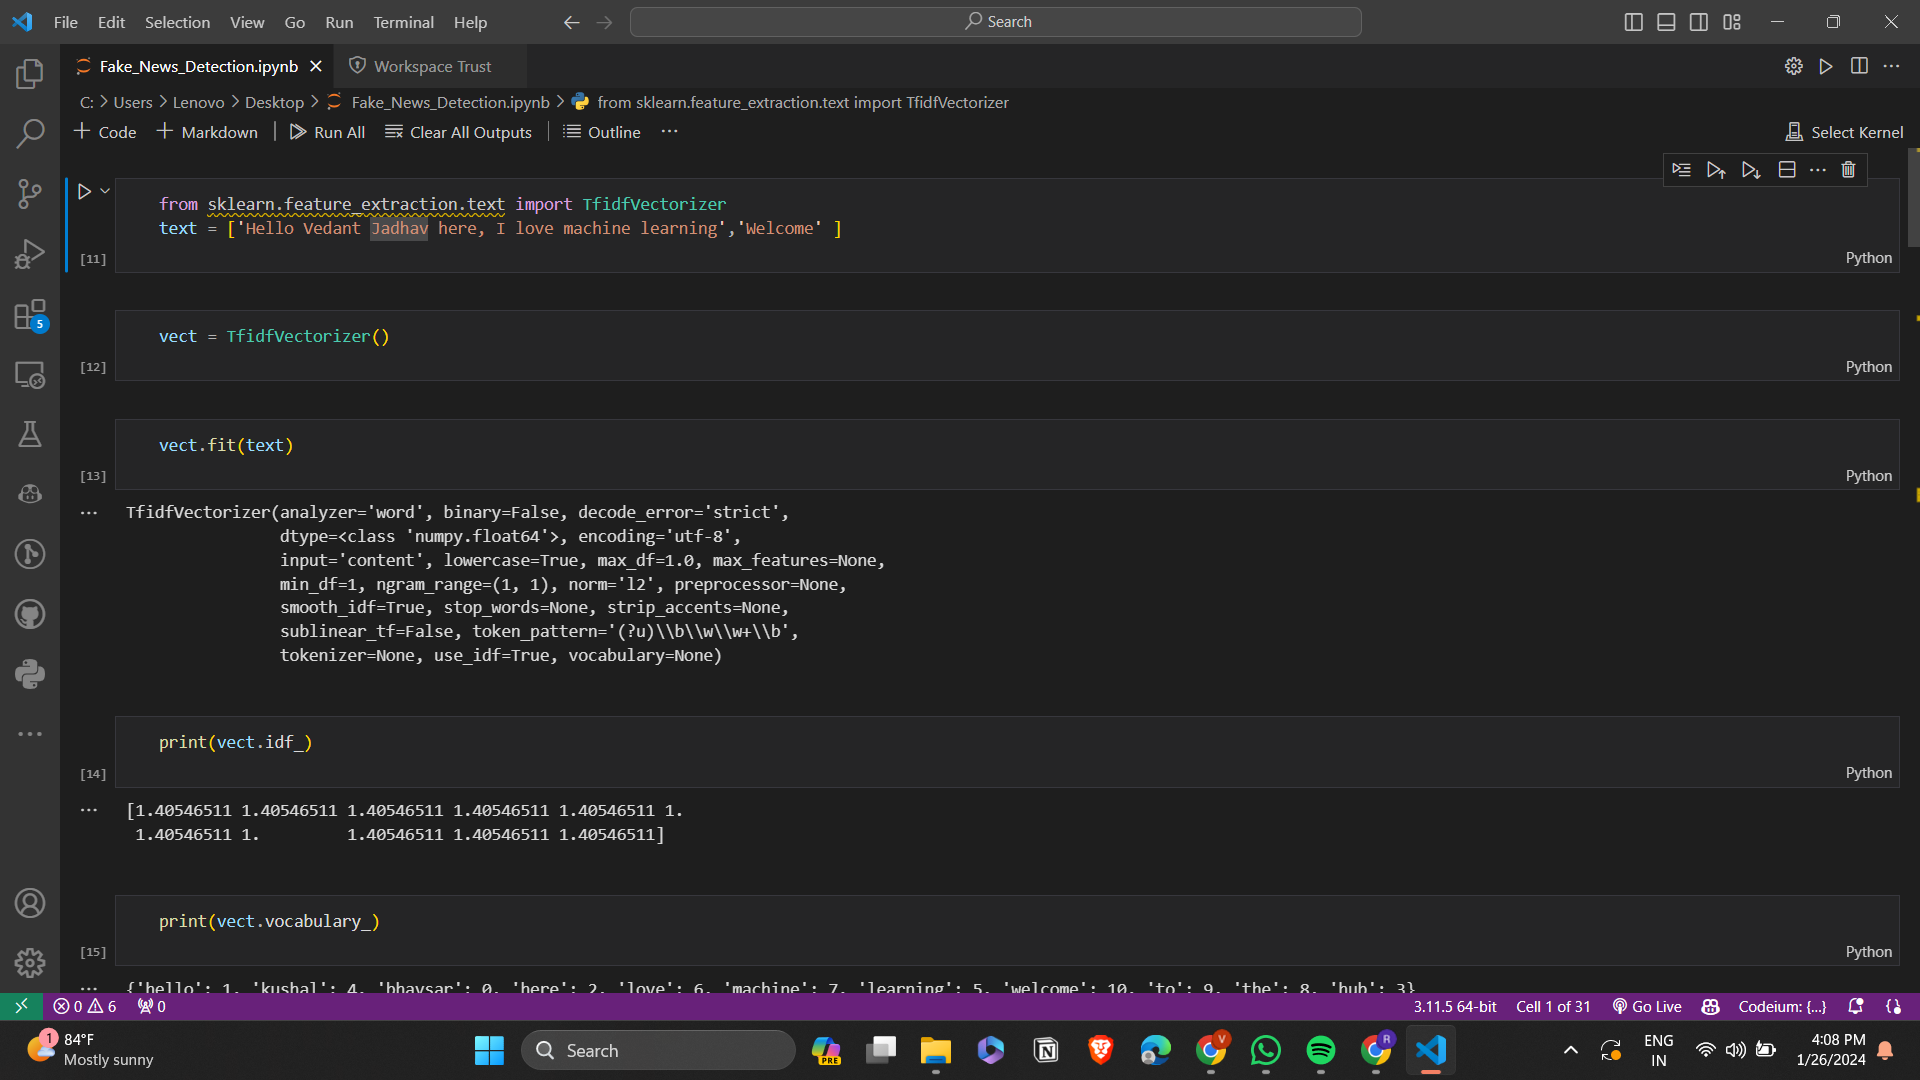Click the Select Kernel button

tap(1843, 131)
